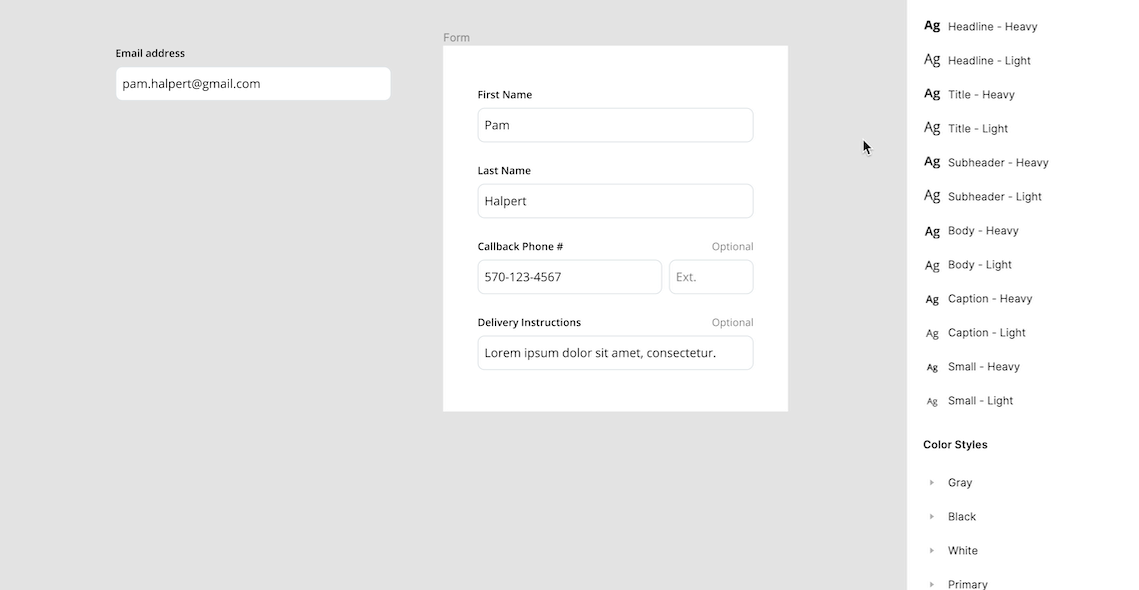1139x590 pixels.
Task: Click the Delivery Instructions Lorem ipsum field
Action: 615,353
